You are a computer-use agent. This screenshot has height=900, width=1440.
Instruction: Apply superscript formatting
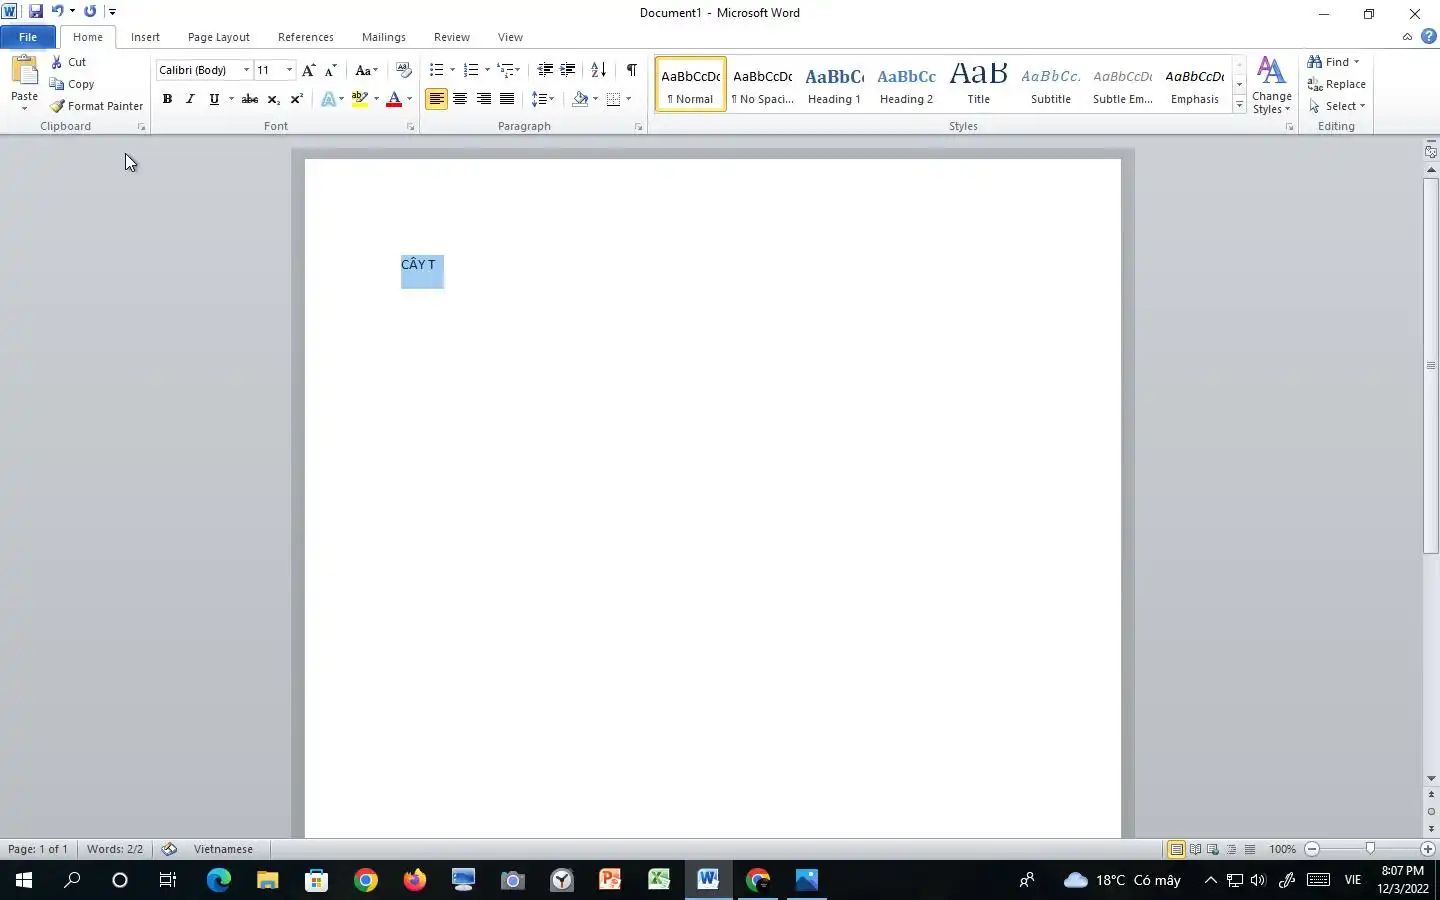296,99
